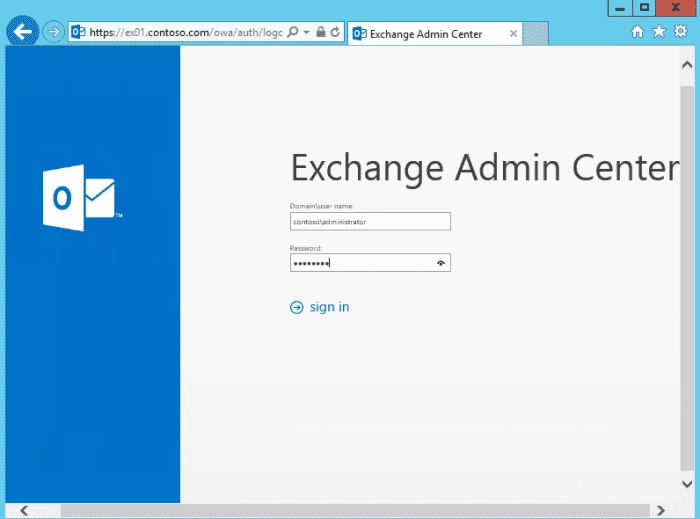The width and height of the screenshot is (700, 519).
Task: Focus the Domain\user name input field
Action: point(370,221)
